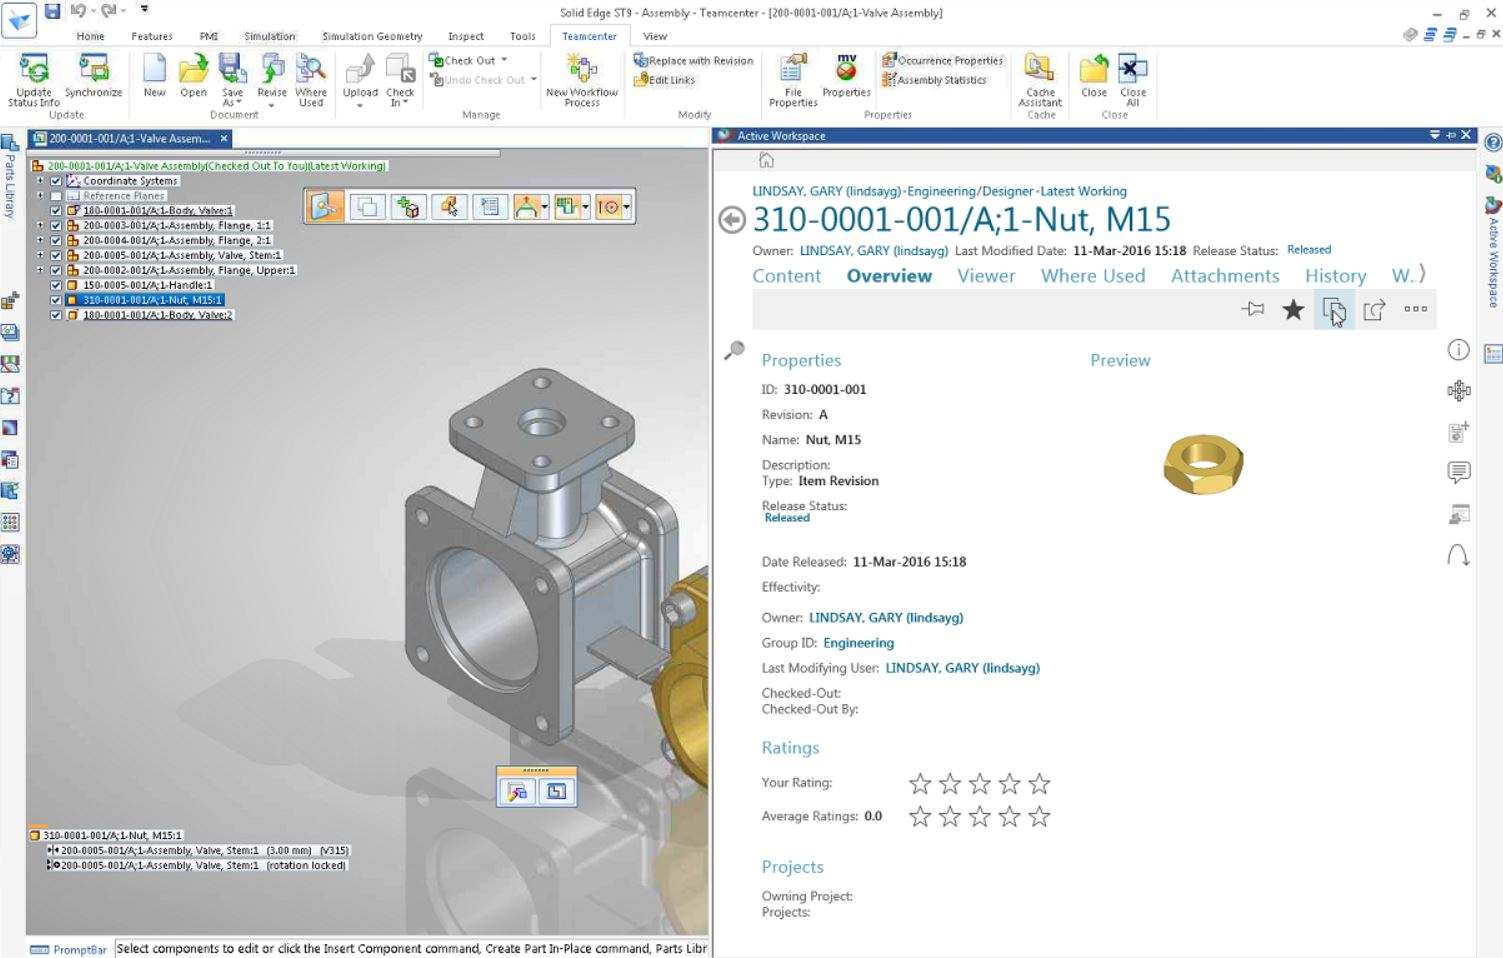
Task: Open Last Modifying User LINDSAY, GARY link
Action: coord(963,668)
